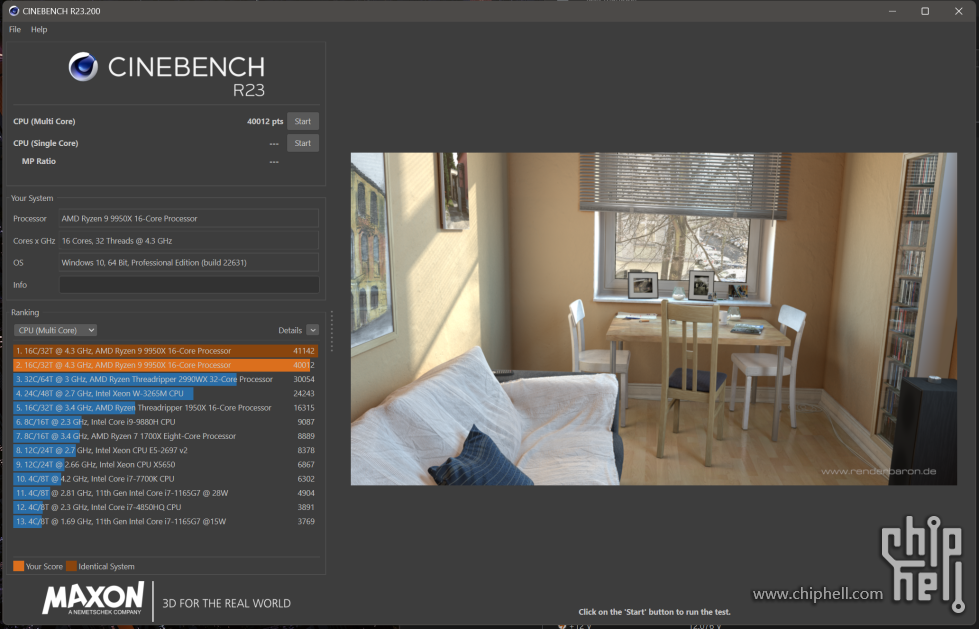979x629 pixels.
Task: Click the 40012 pts multi core score
Action: pos(265,121)
